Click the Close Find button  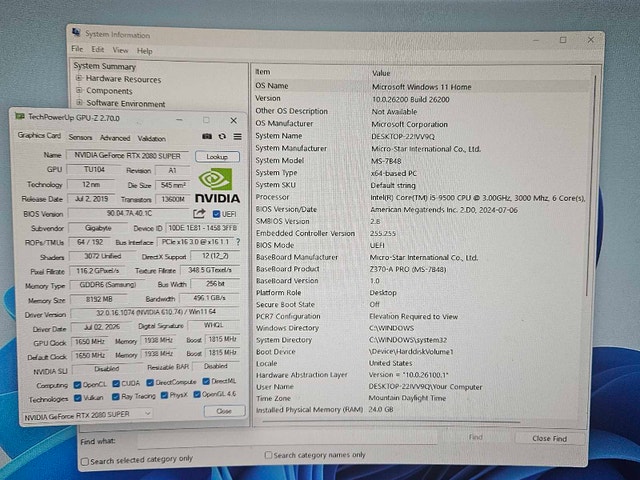coord(549,438)
